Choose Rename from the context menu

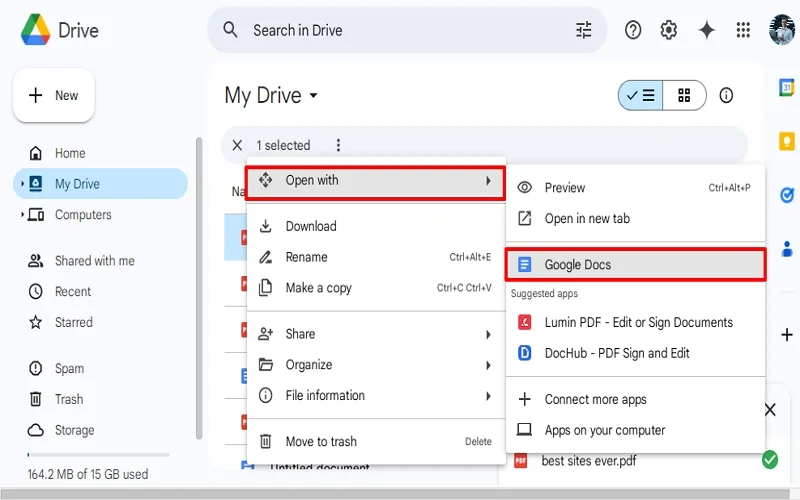pyautogui.click(x=376, y=257)
